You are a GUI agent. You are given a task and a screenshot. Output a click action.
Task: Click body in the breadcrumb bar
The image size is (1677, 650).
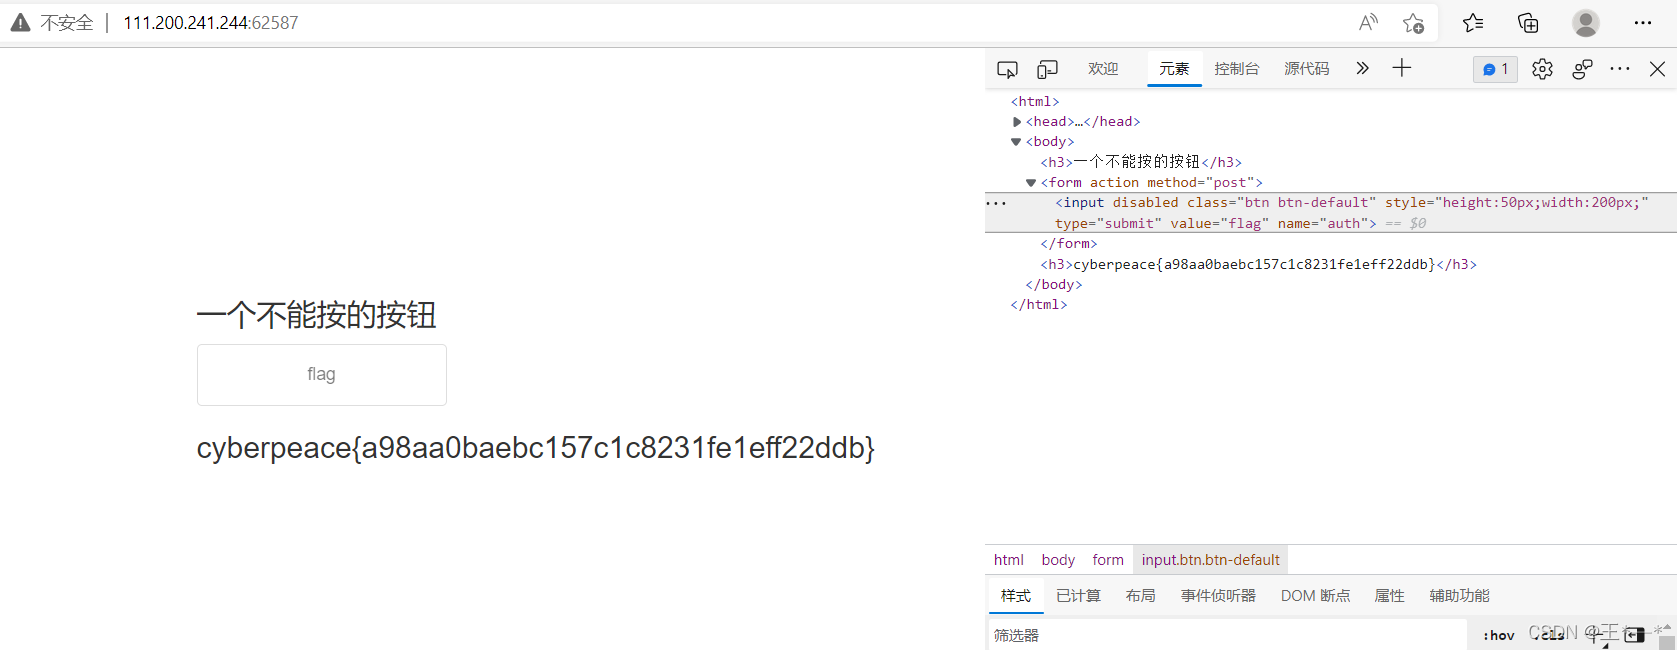(1058, 560)
